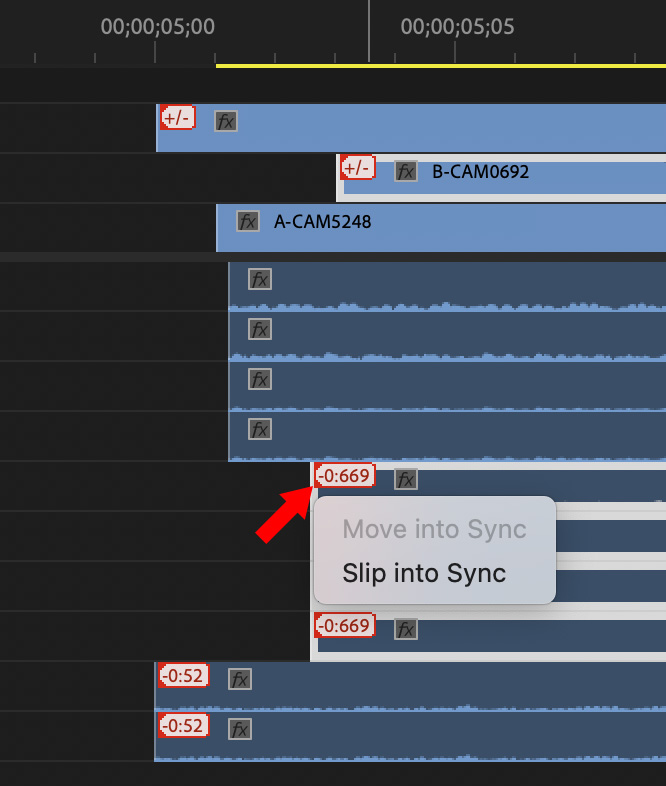666x786 pixels.
Task: Click the +/- badge on top video clip
Action: pyautogui.click(x=177, y=117)
